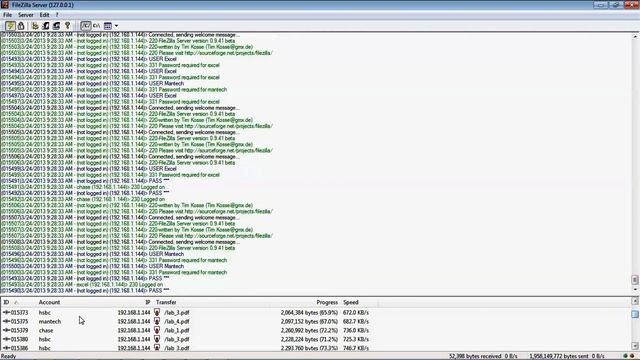
Task: Open server settings from the toolbar
Action: 35,26
